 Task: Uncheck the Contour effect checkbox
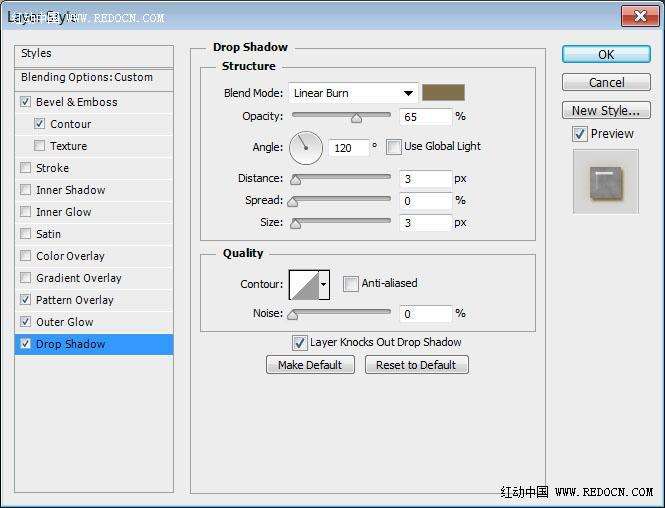[39, 123]
